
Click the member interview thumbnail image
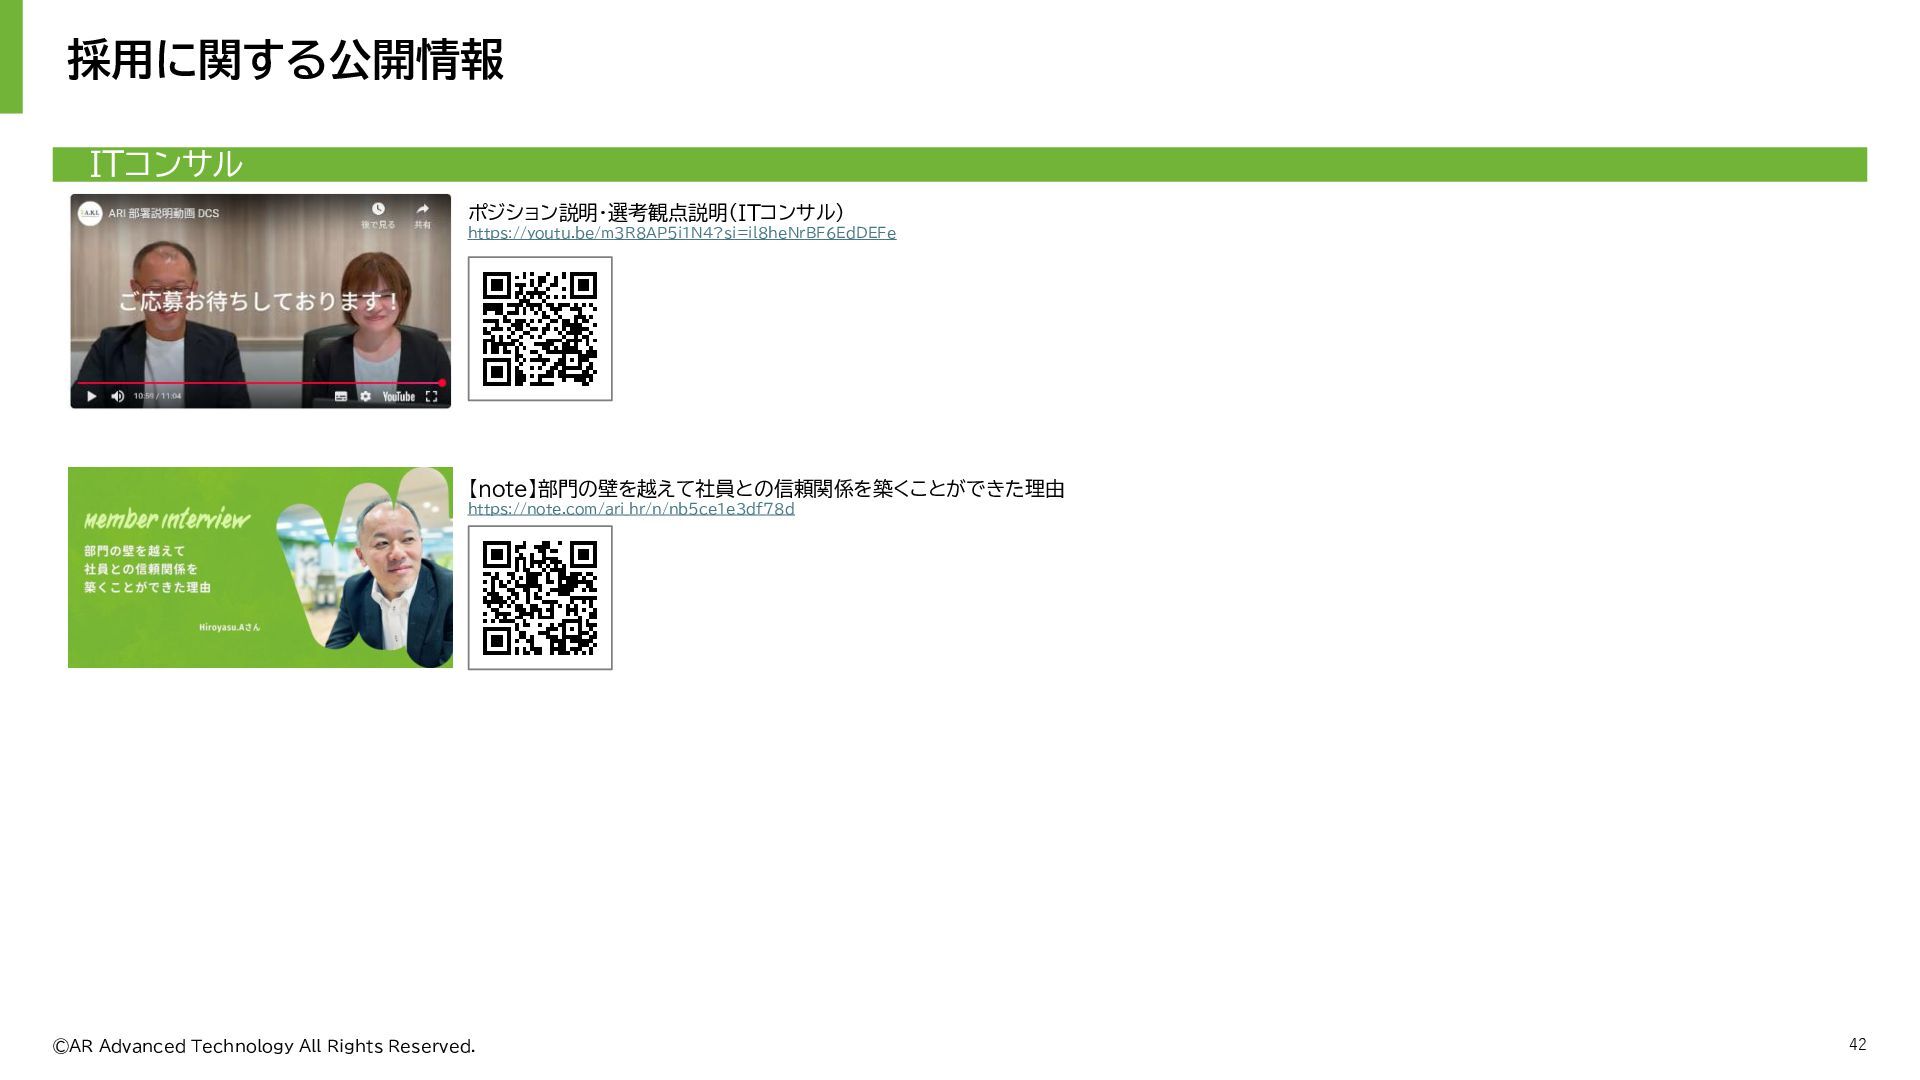click(x=260, y=567)
